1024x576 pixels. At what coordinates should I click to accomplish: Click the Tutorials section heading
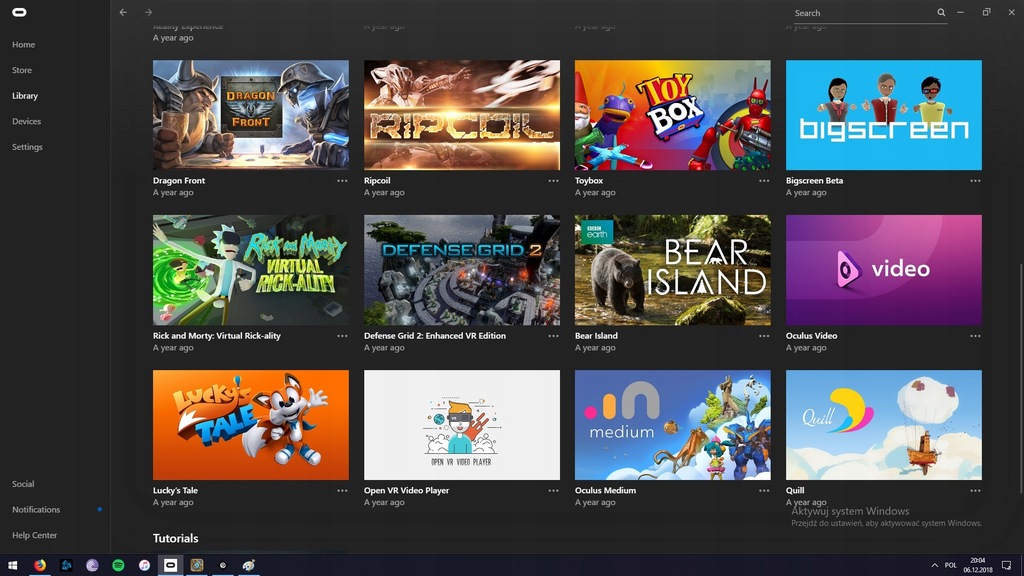pyautogui.click(x=176, y=538)
